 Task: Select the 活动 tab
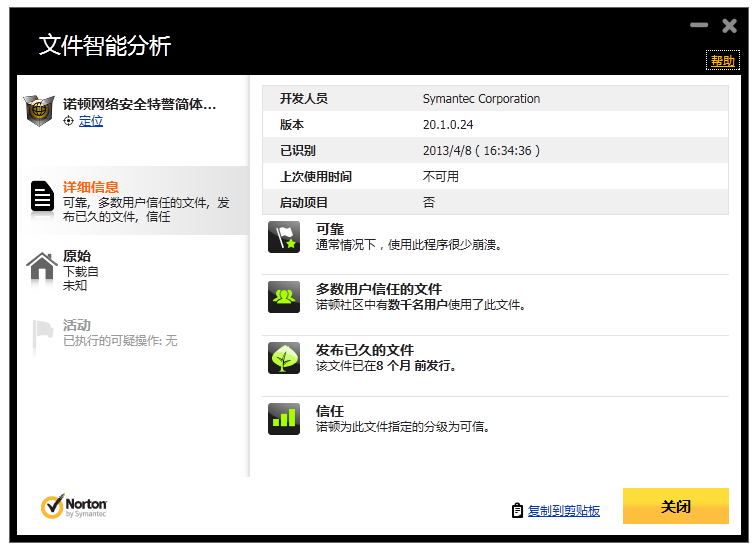77,325
